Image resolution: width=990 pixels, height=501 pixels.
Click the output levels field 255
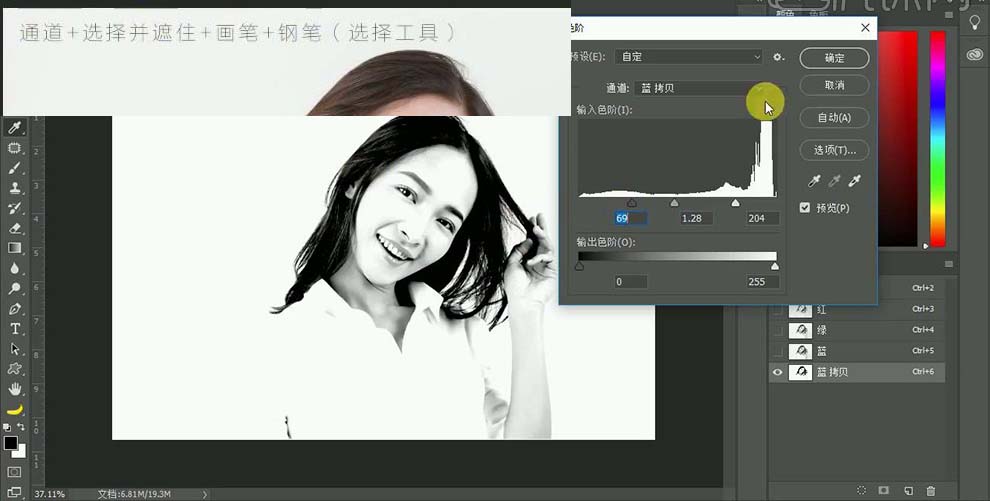coord(762,282)
